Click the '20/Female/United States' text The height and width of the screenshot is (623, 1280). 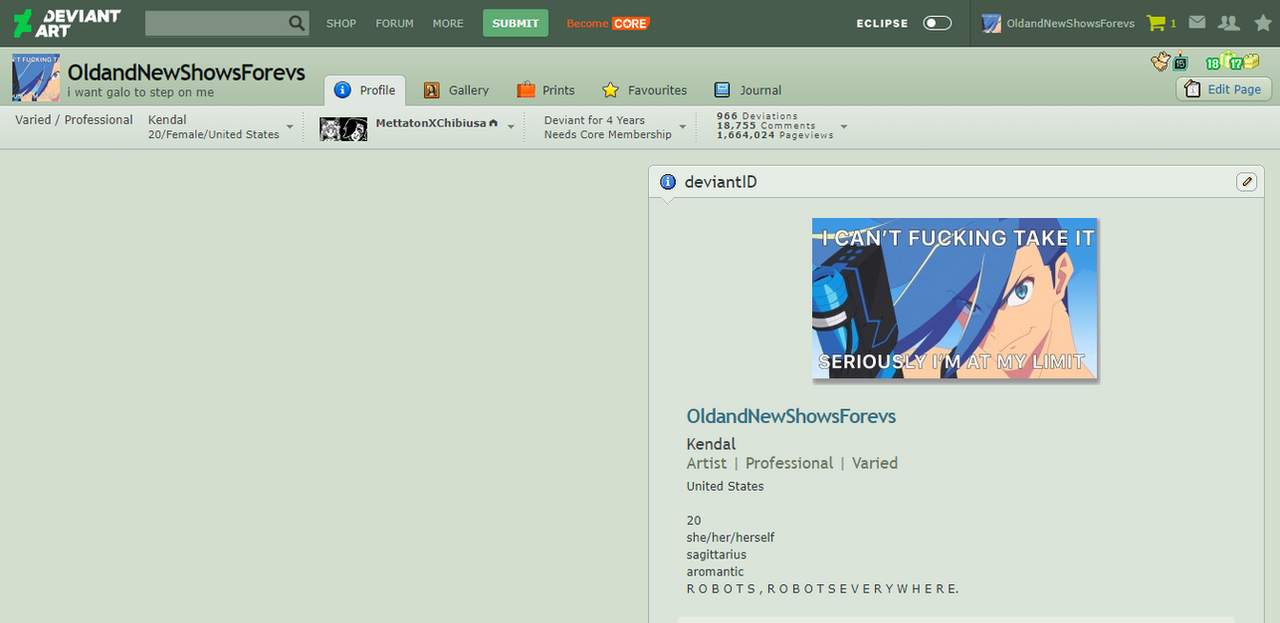point(214,135)
